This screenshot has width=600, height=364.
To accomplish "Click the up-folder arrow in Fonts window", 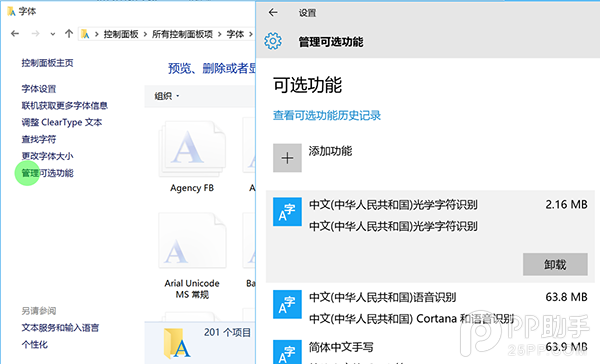I will tap(69, 34).
